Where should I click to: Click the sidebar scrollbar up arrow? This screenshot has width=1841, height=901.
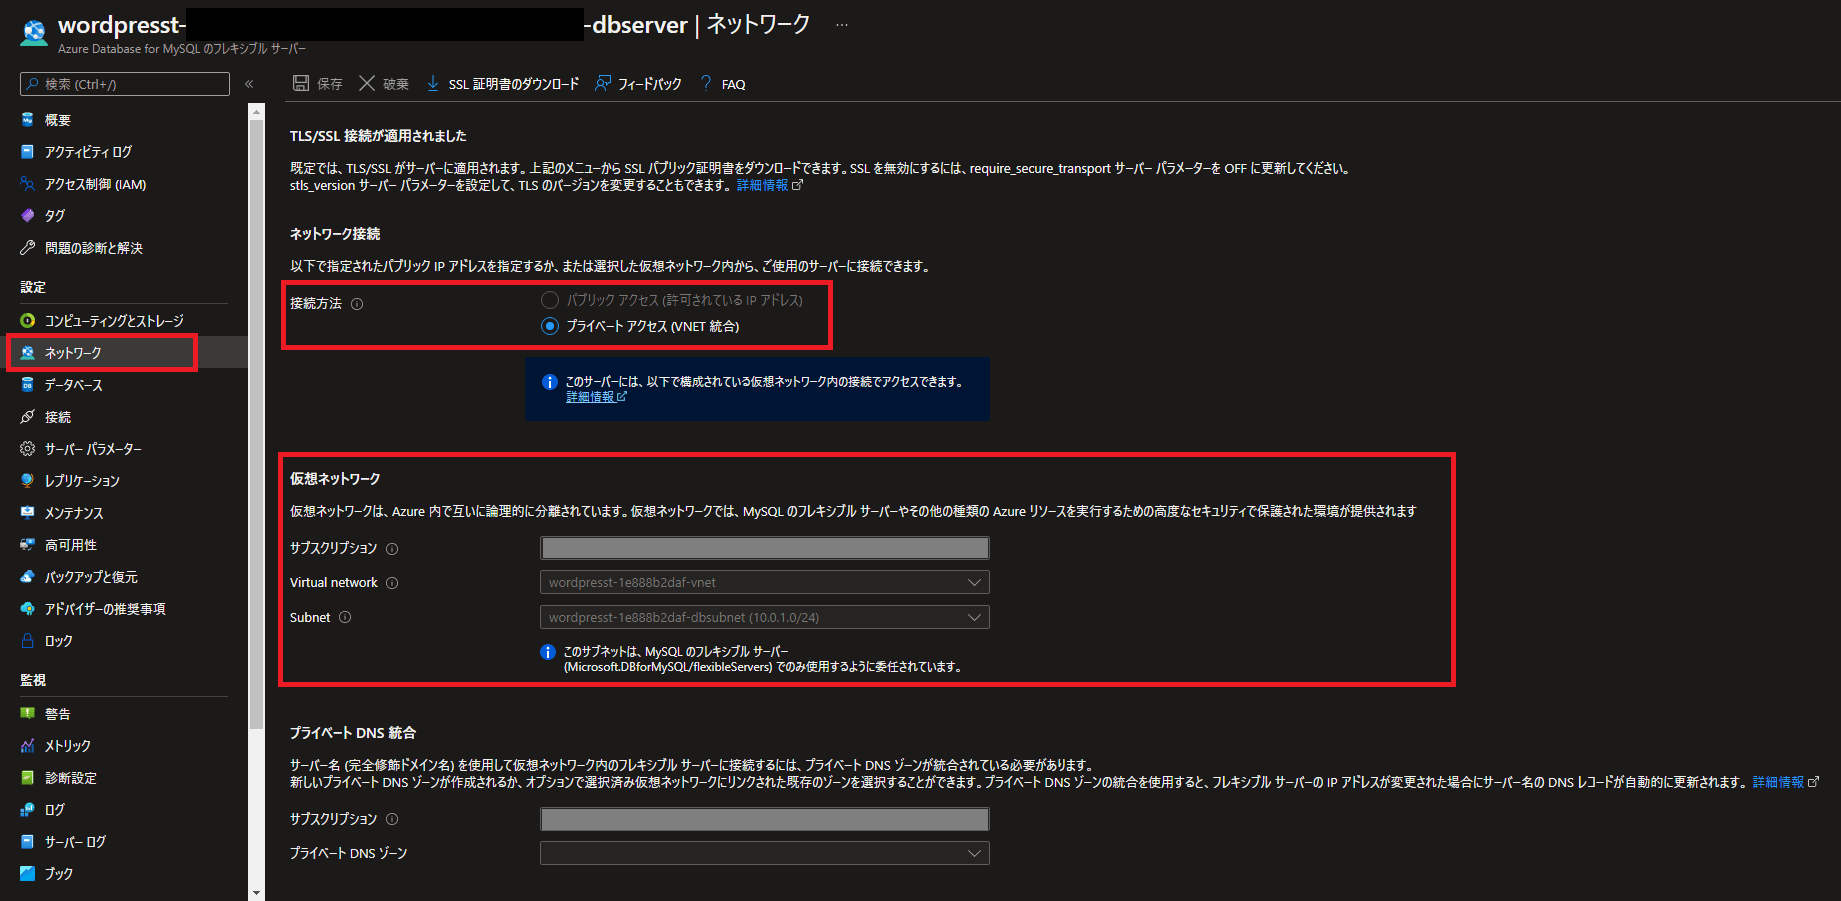pyautogui.click(x=256, y=112)
